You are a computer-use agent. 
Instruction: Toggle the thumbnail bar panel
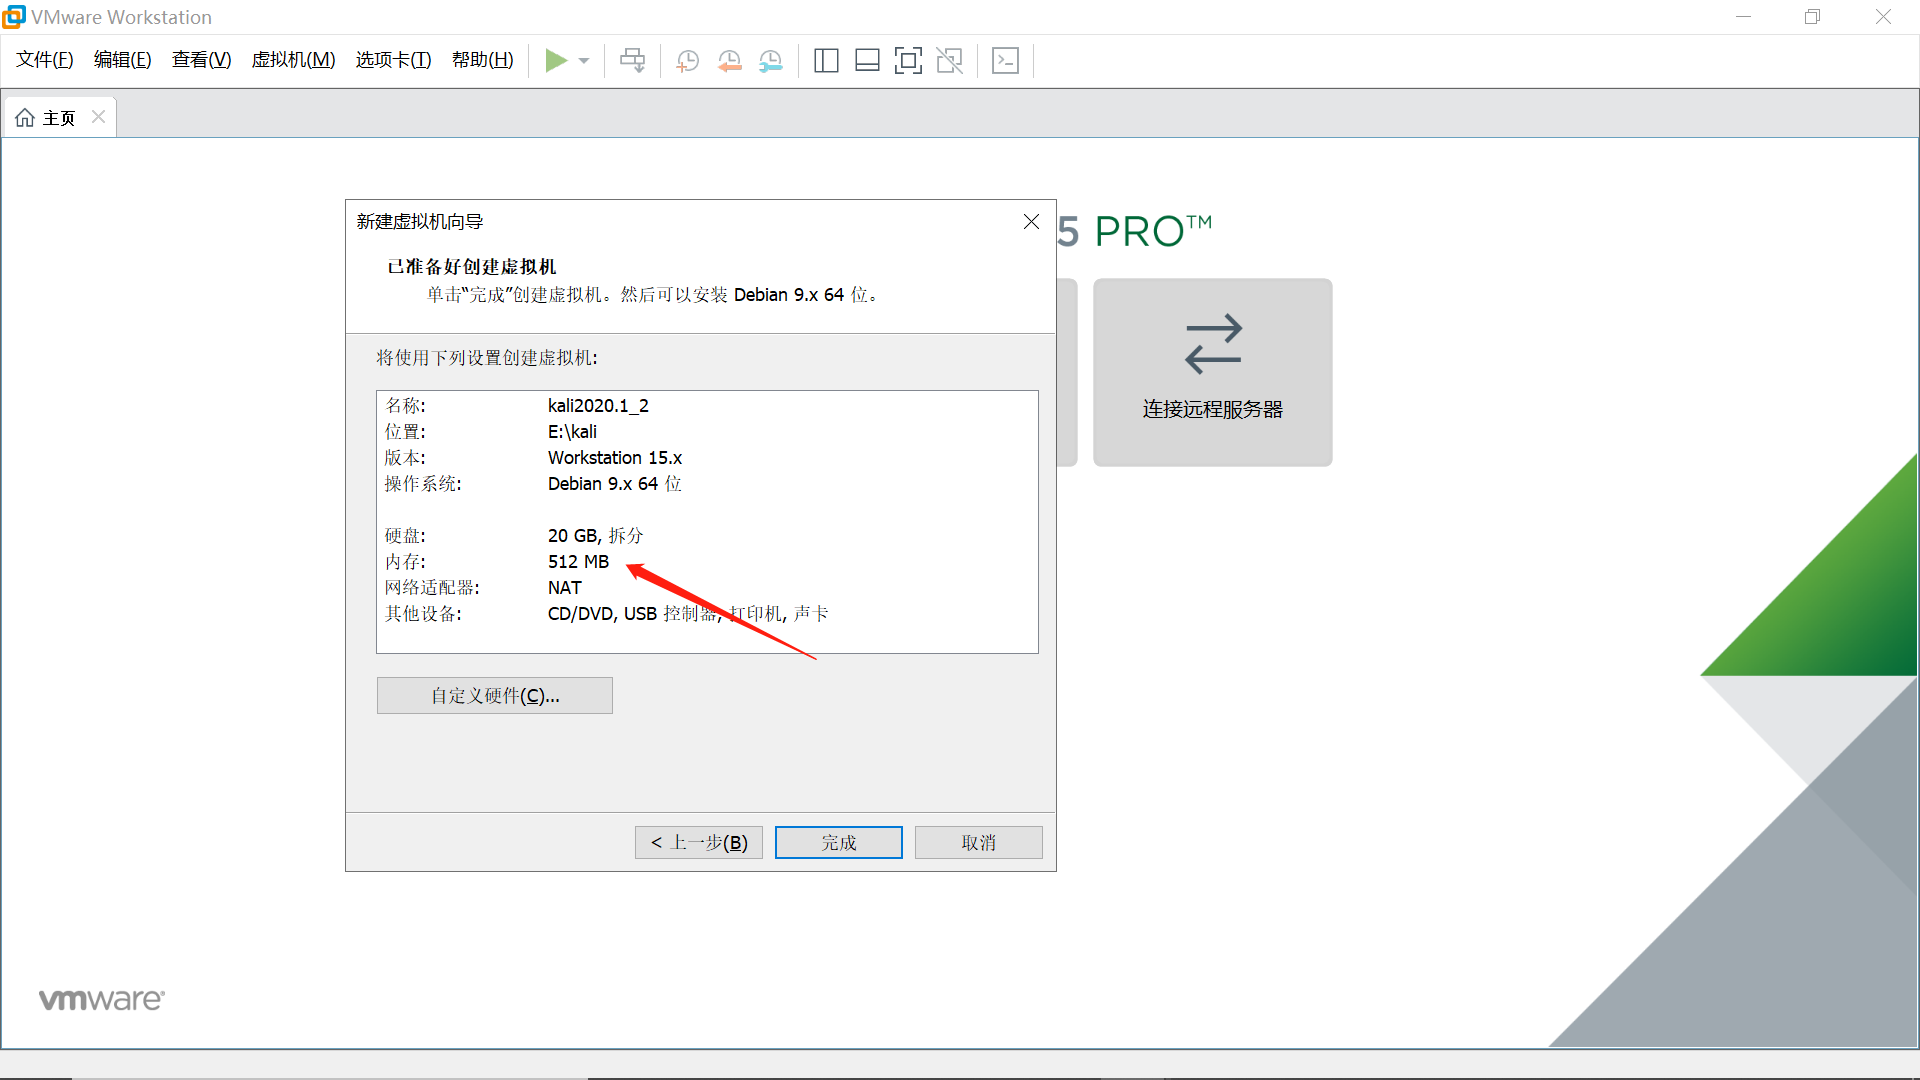(x=867, y=61)
